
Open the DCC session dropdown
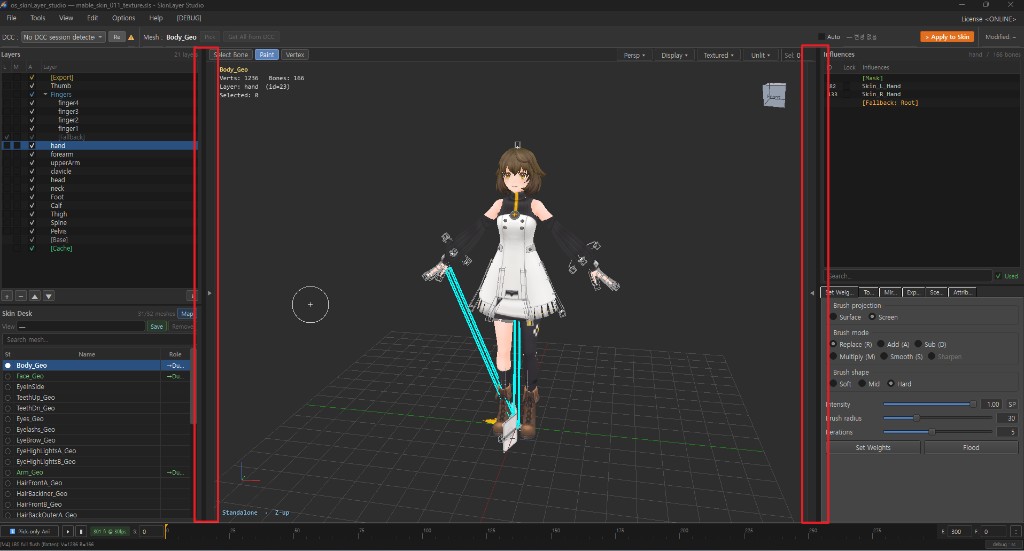pos(63,37)
